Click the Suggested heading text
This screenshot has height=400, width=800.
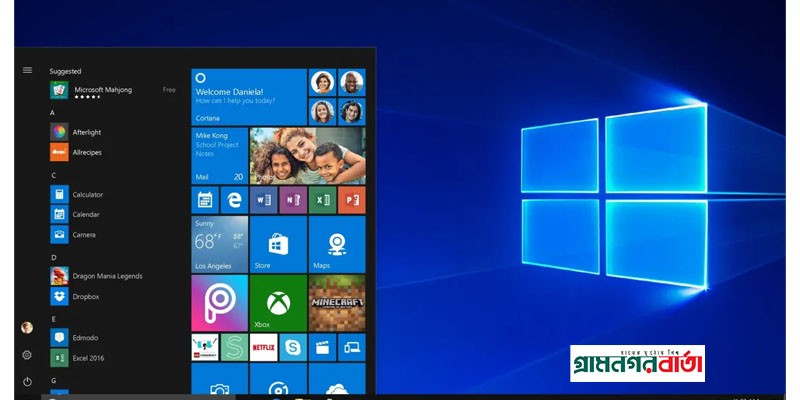click(x=65, y=71)
